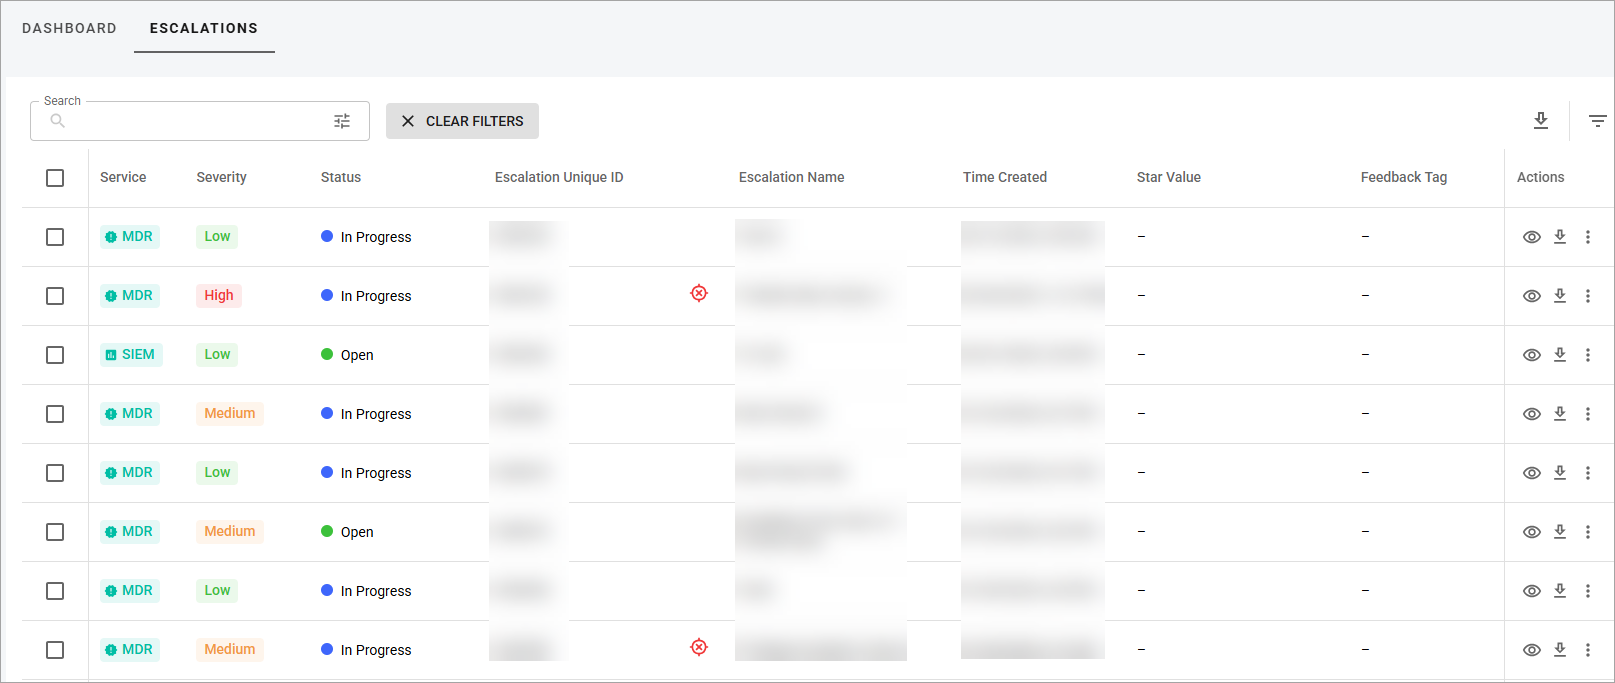Click the red target icon in the last Medium row
Screen dimensions: 1615x683
[699, 647]
